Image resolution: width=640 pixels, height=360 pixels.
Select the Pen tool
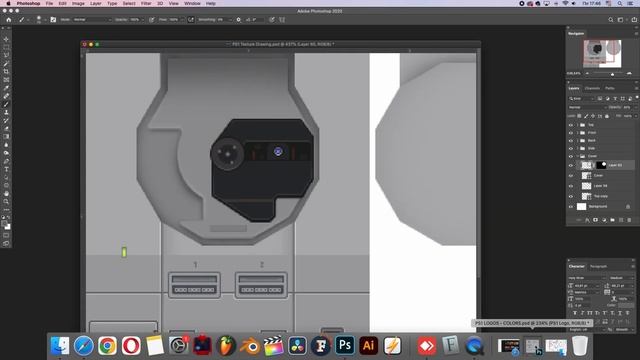[6, 161]
